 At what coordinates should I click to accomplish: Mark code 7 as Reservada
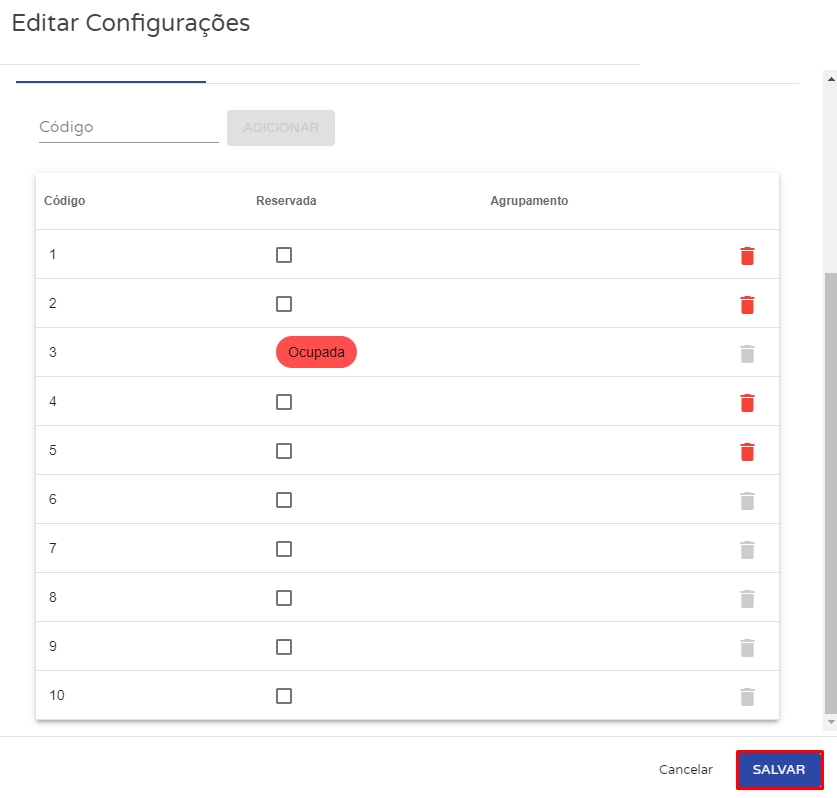click(284, 549)
